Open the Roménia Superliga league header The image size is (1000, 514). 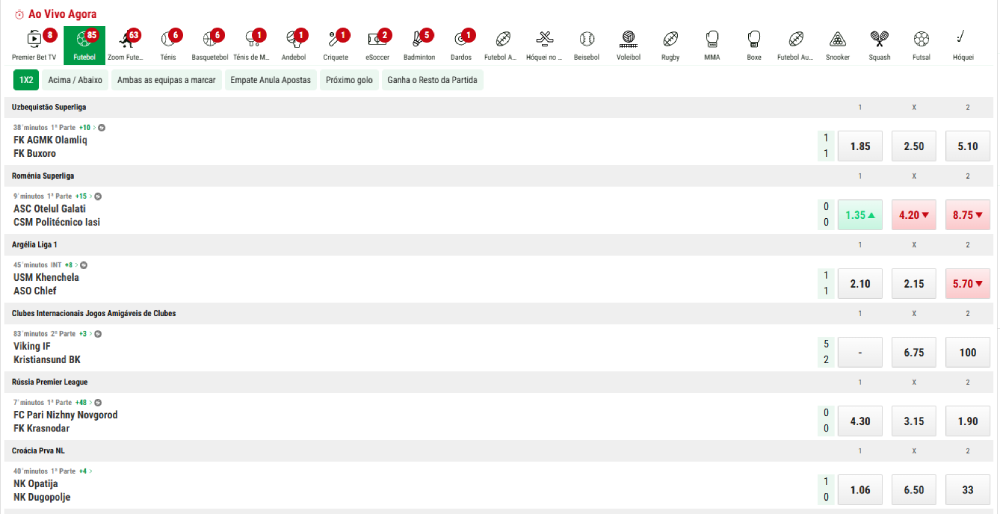point(499,175)
